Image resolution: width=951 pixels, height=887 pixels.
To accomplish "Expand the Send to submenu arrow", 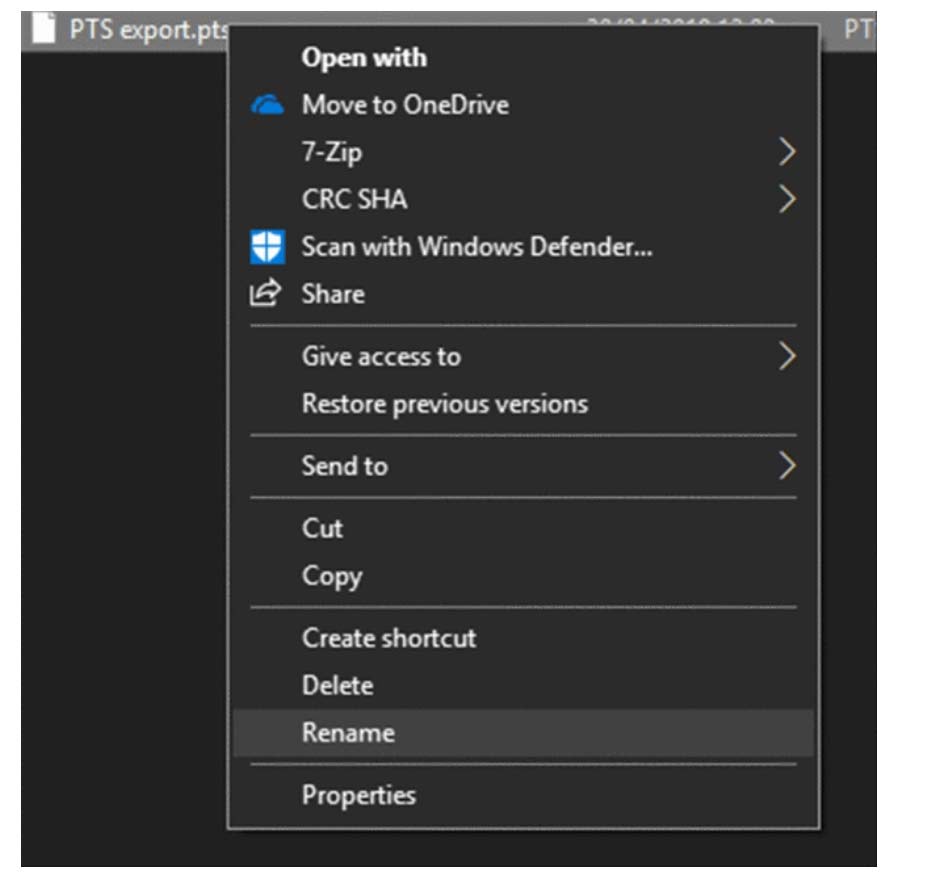I will point(787,466).
